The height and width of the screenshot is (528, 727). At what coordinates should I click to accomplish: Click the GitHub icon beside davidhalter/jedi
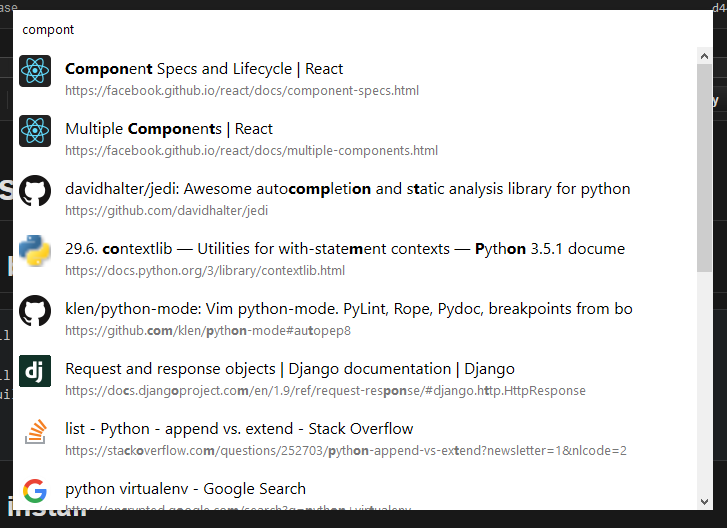35,190
